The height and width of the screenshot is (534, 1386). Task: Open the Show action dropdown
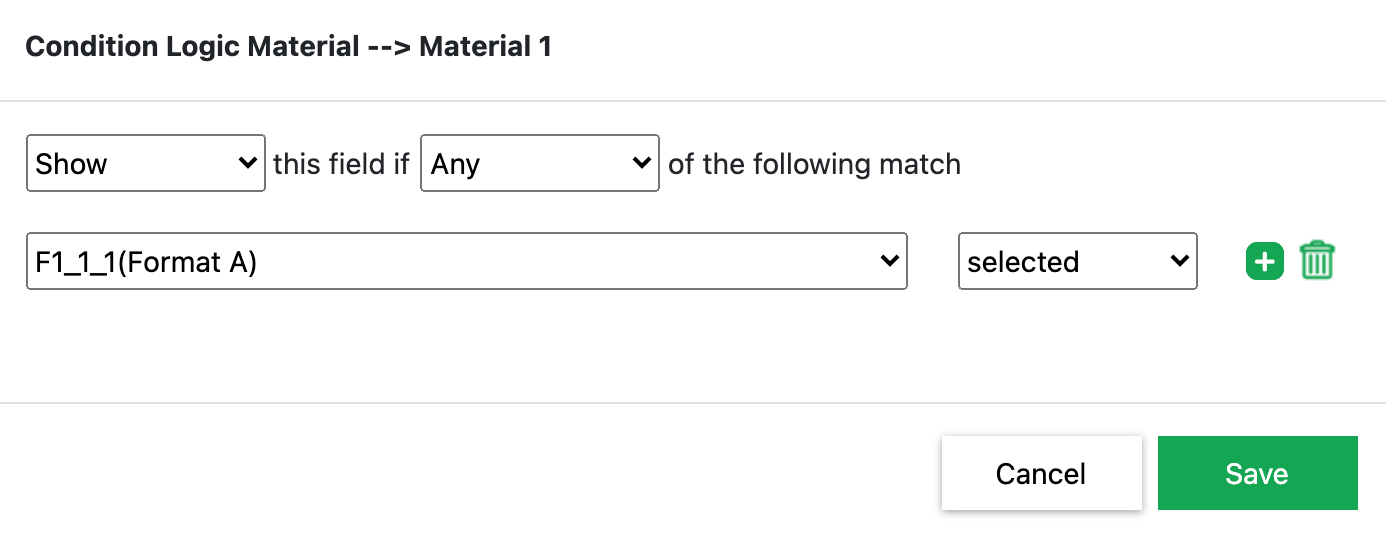[x=145, y=163]
